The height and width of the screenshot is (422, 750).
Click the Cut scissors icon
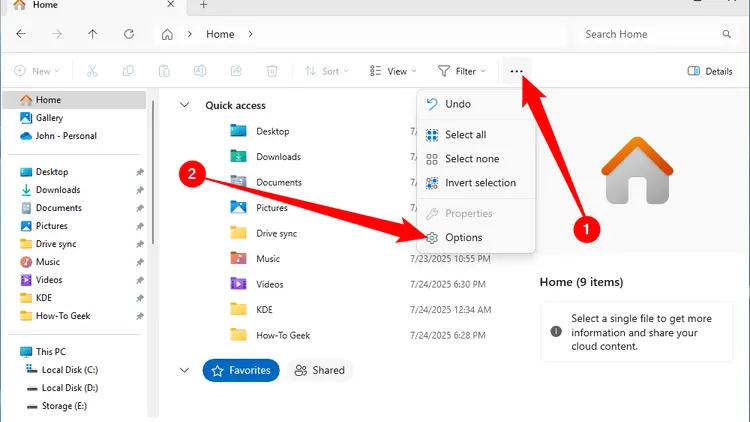click(x=92, y=71)
